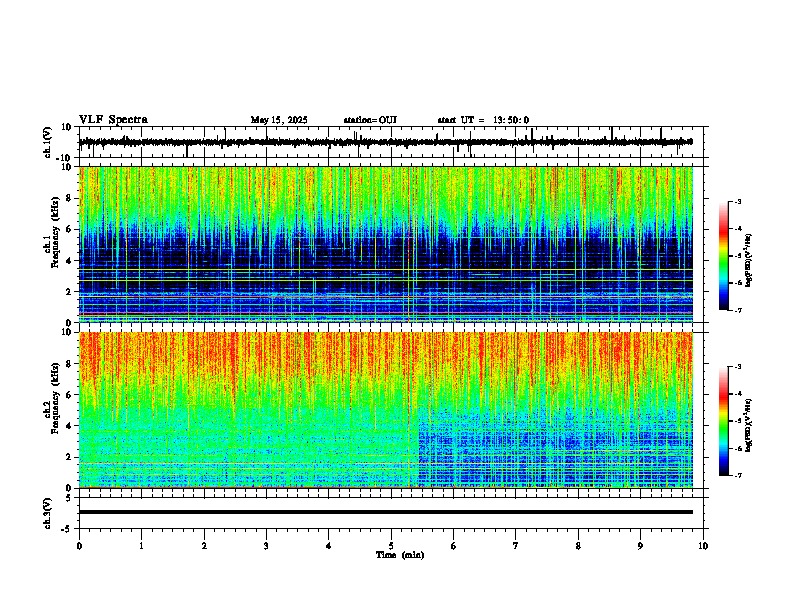Click the "8" tick on ch.2 frequency axis

pos(69,364)
